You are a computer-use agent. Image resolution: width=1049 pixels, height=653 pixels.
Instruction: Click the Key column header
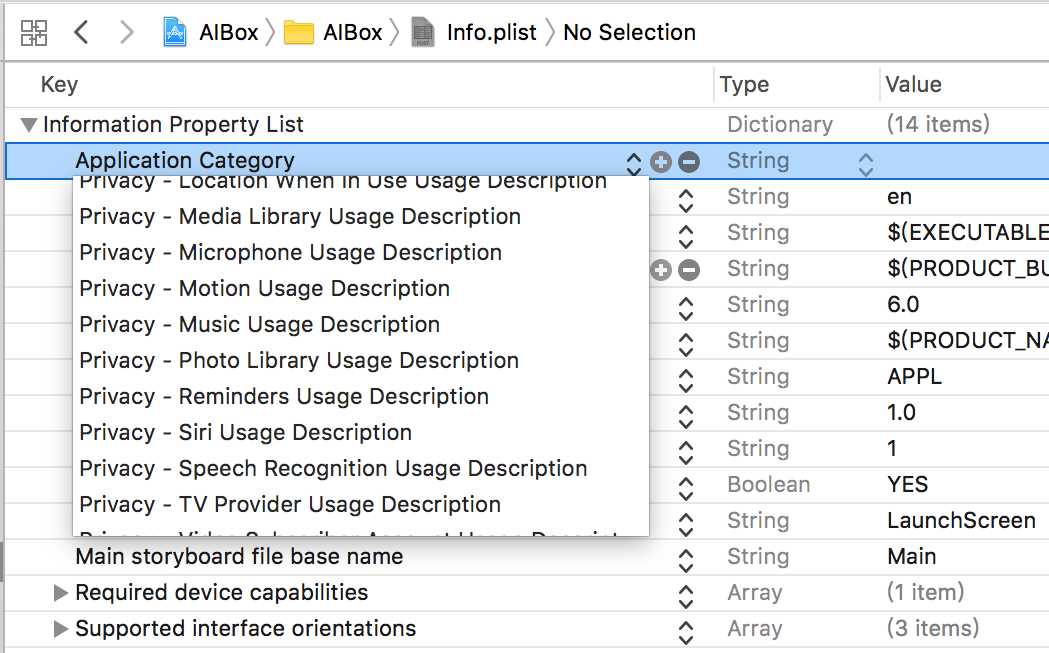click(59, 85)
